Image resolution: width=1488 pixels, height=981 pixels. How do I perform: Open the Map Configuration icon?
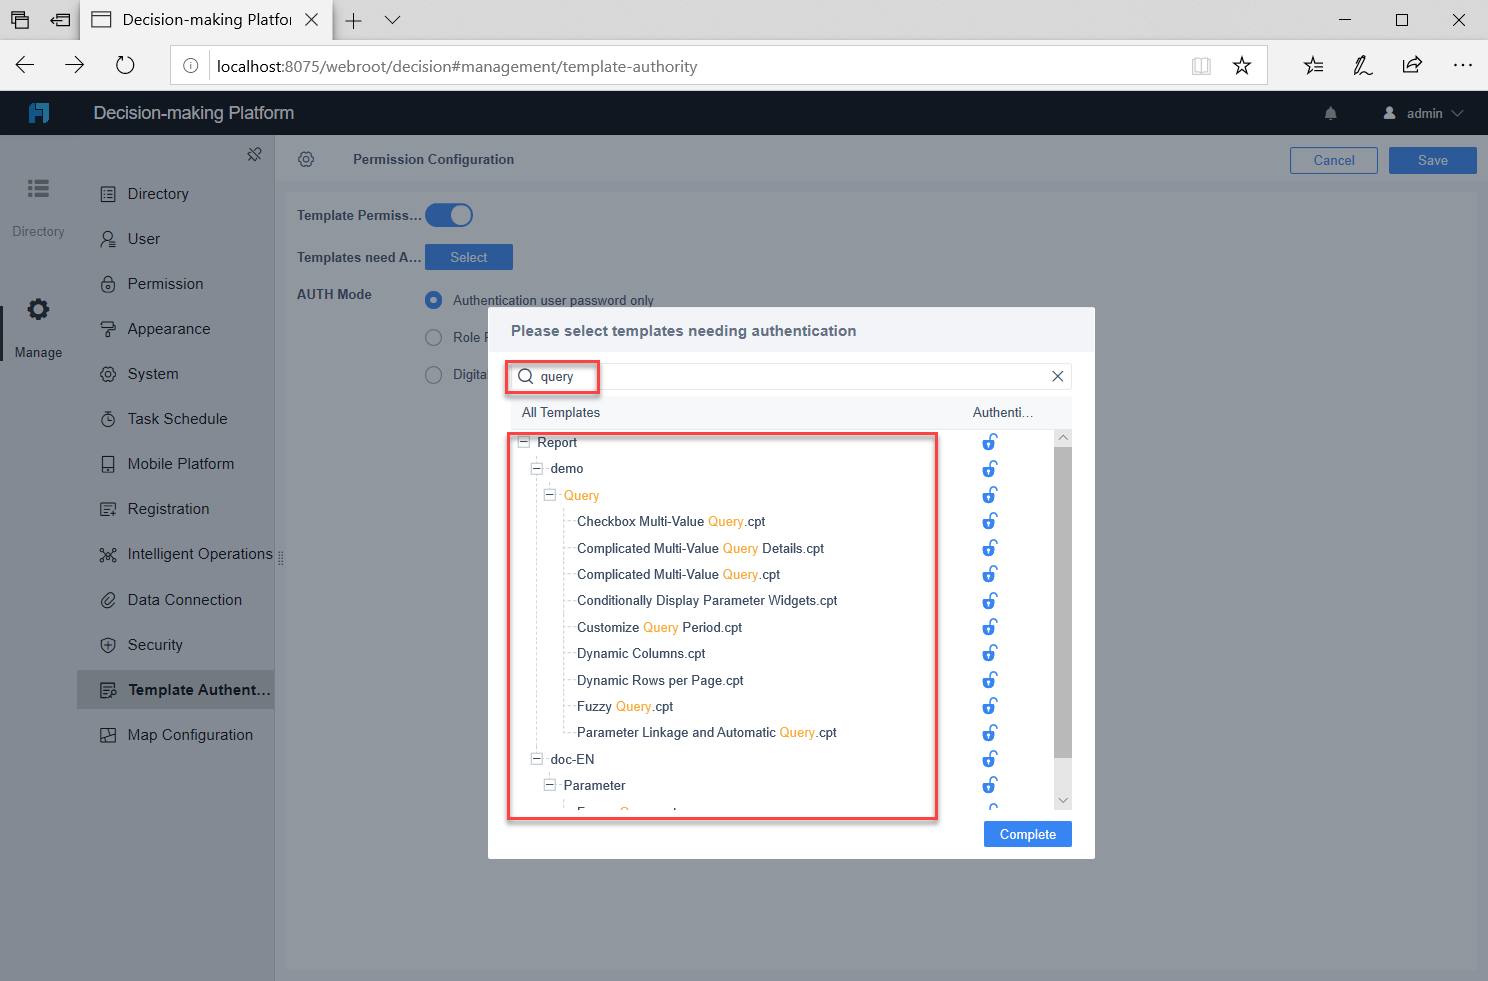click(x=109, y=734)
